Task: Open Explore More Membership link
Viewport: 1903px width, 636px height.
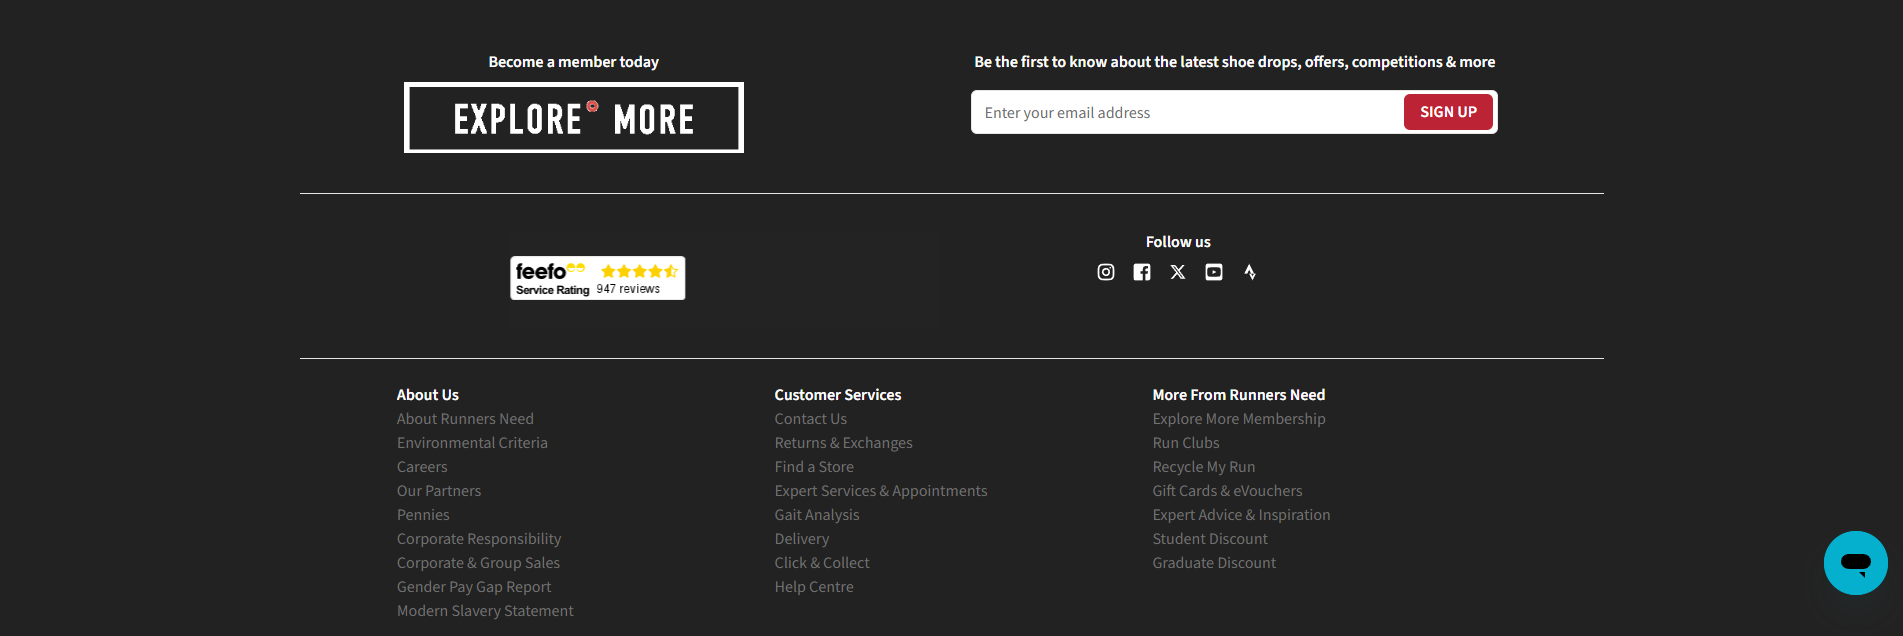Action: pos(1239,419)
